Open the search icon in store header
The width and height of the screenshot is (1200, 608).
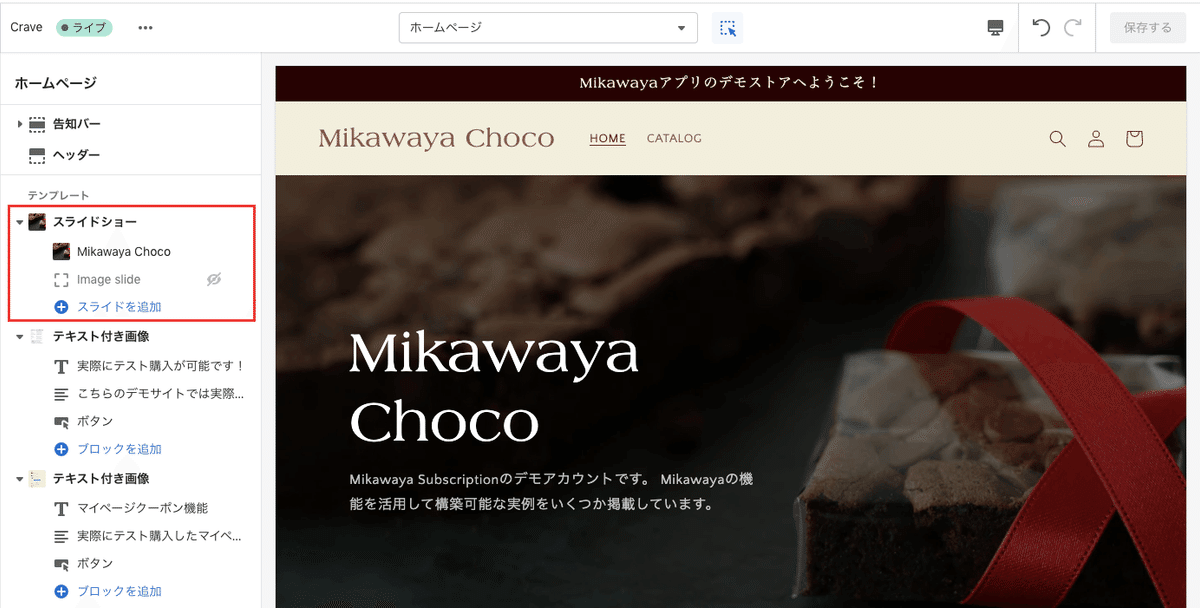click(1057, 139)
